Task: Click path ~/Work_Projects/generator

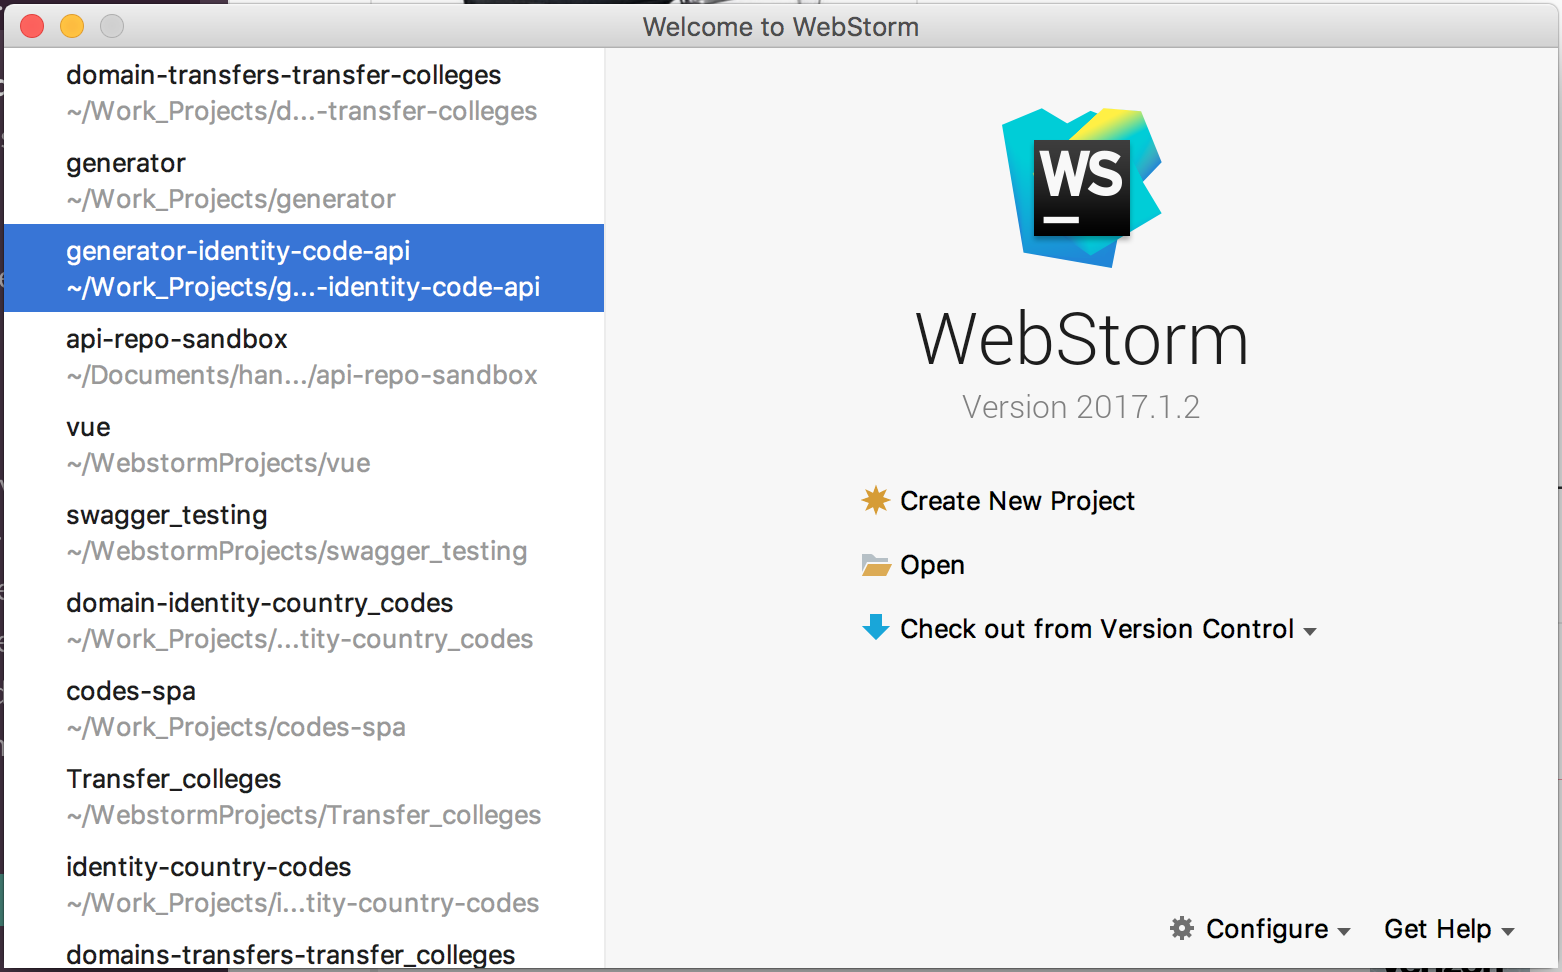Action: coord(231,199)
